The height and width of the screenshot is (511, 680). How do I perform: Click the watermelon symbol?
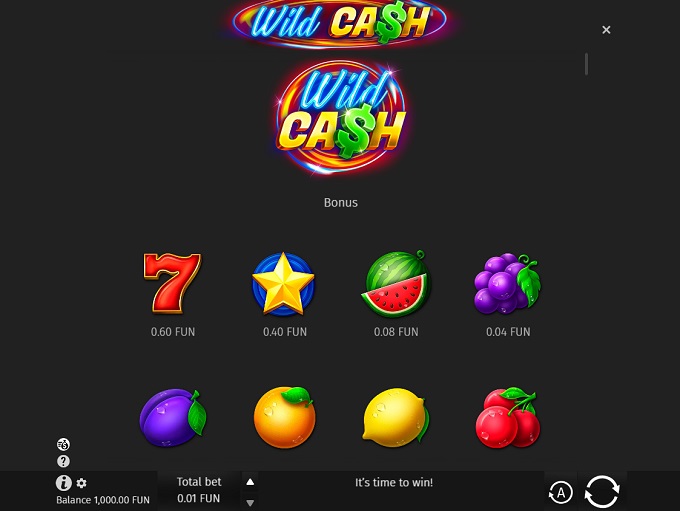click(x=396, y=284)
